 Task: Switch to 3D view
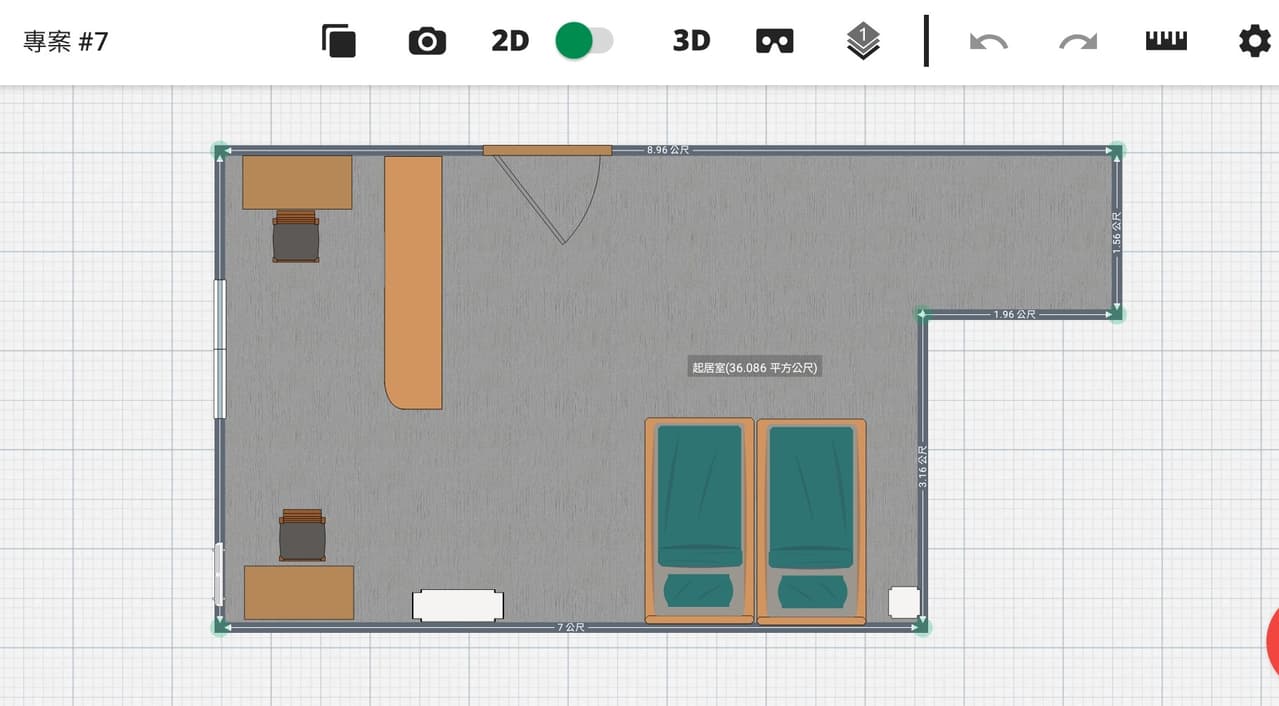691,41
